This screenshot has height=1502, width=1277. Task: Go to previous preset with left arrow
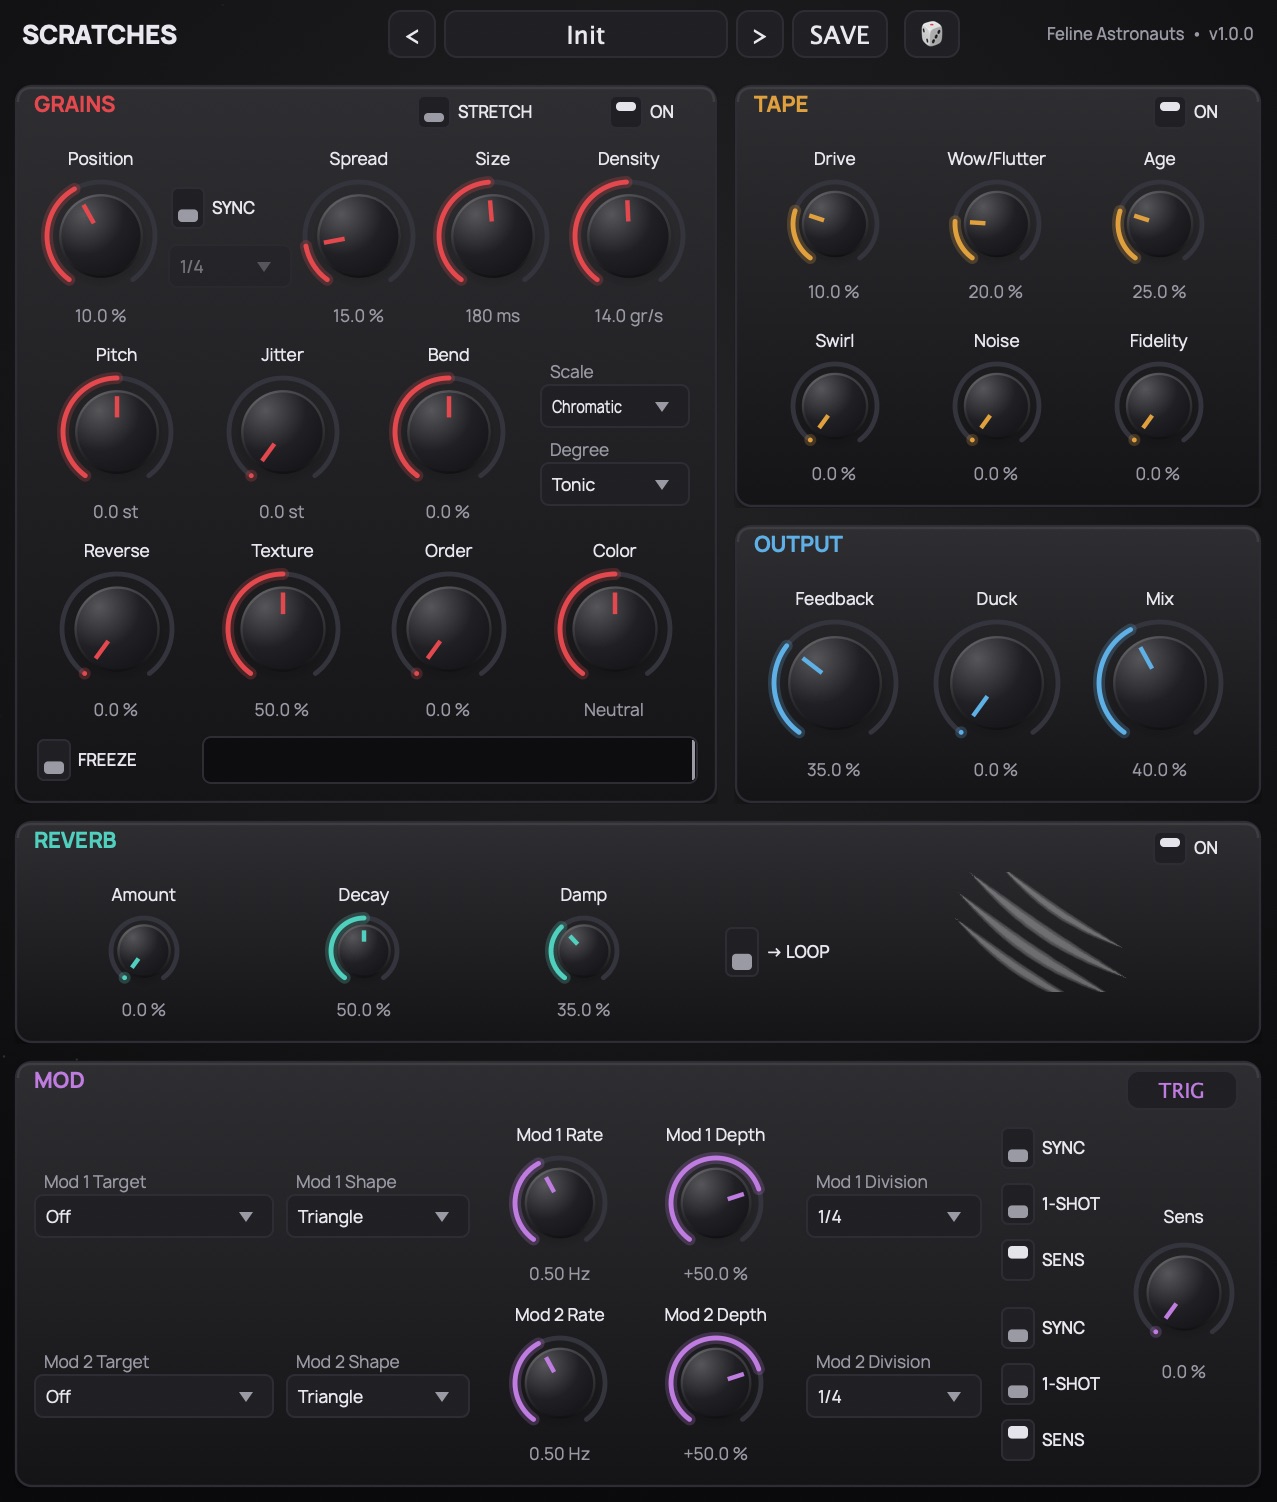coord(412,35)
